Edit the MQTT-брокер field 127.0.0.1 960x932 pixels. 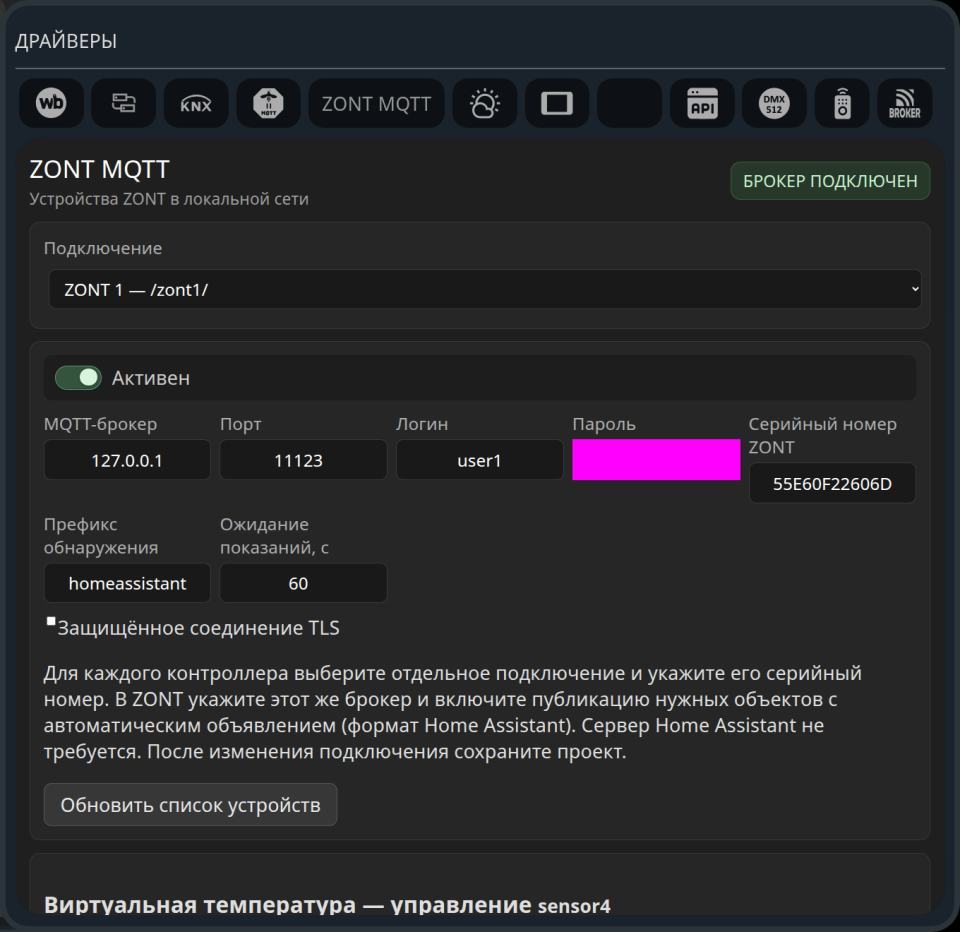tap(127, 460)
